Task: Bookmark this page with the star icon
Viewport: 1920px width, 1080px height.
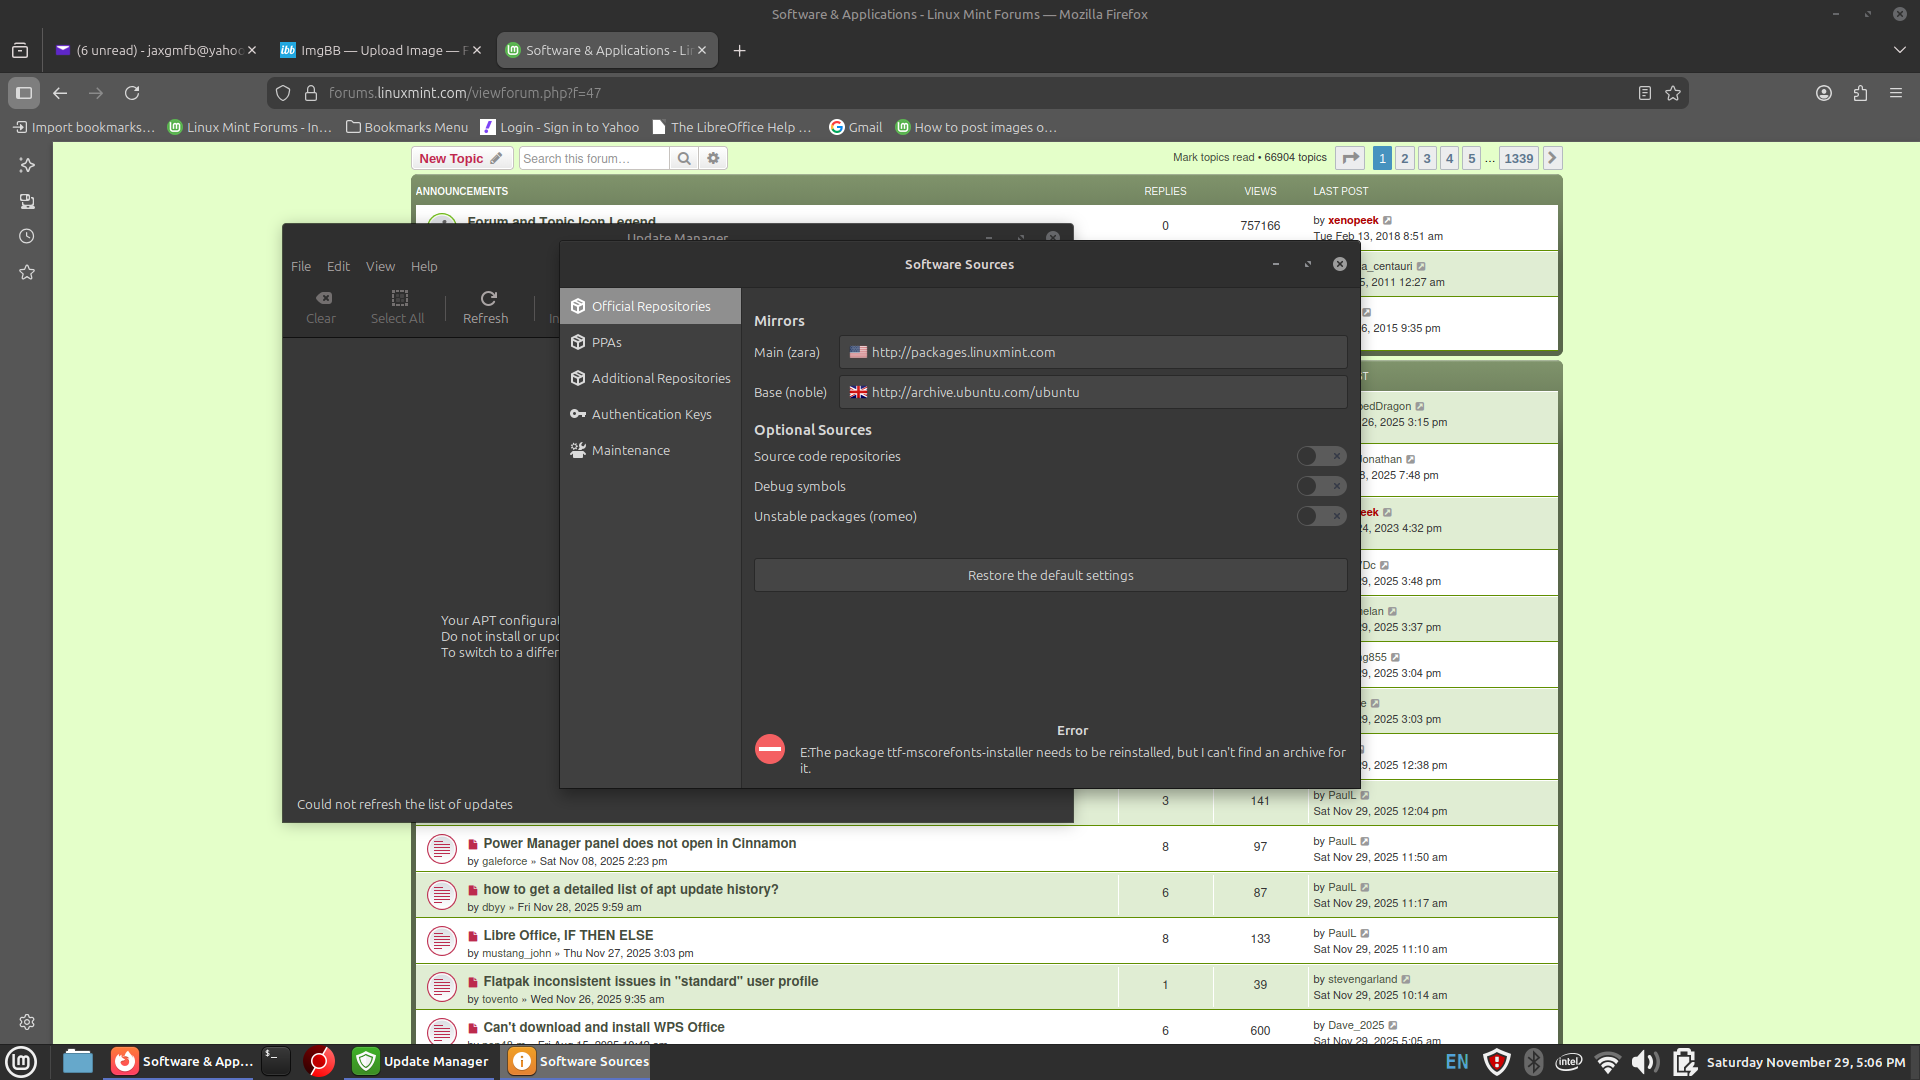Action: coord(1673,93)
